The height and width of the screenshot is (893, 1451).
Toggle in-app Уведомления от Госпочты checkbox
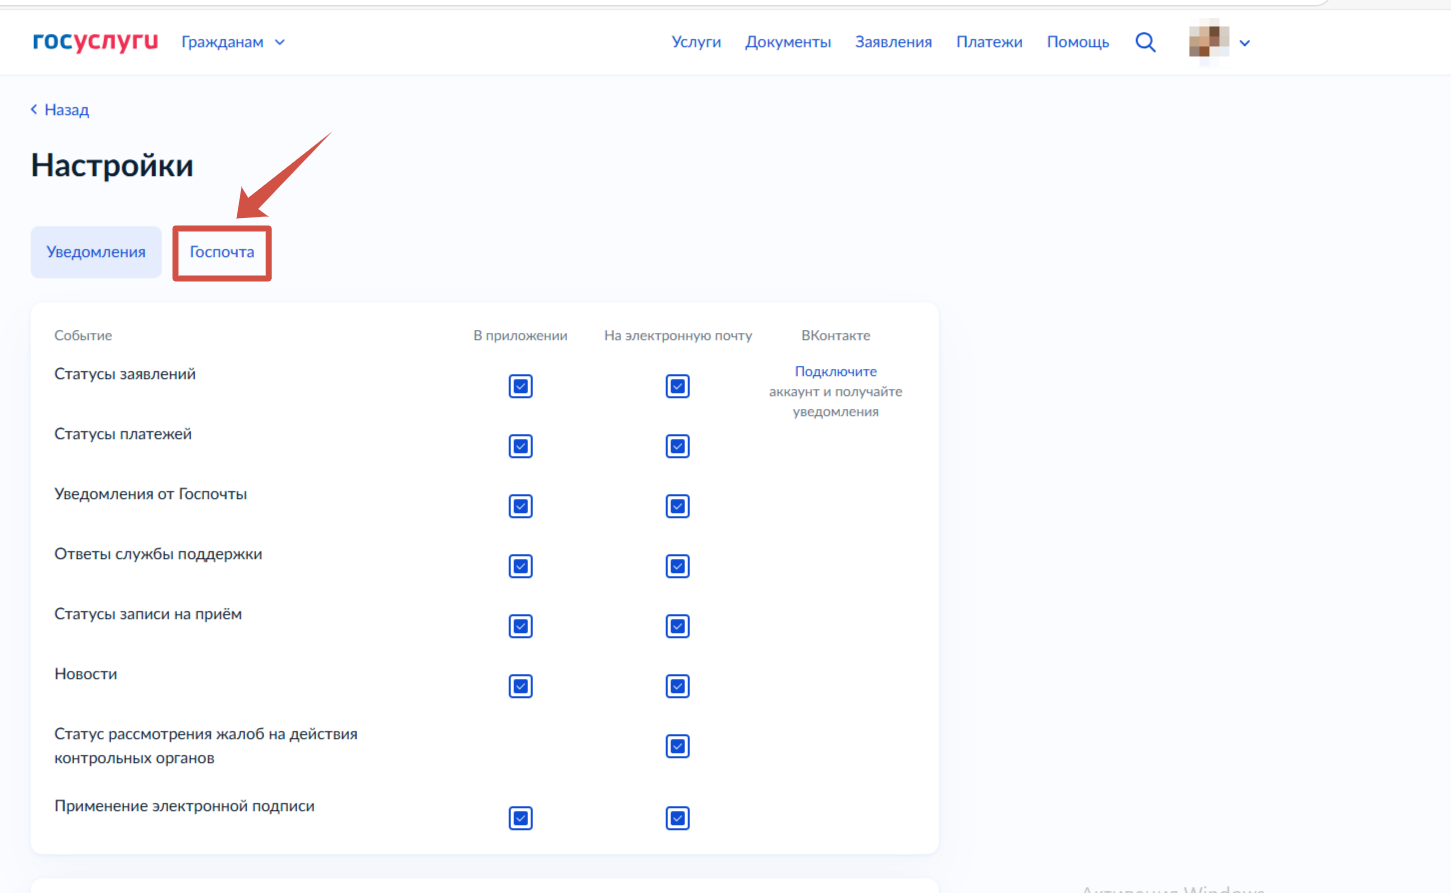pos(521,507)
